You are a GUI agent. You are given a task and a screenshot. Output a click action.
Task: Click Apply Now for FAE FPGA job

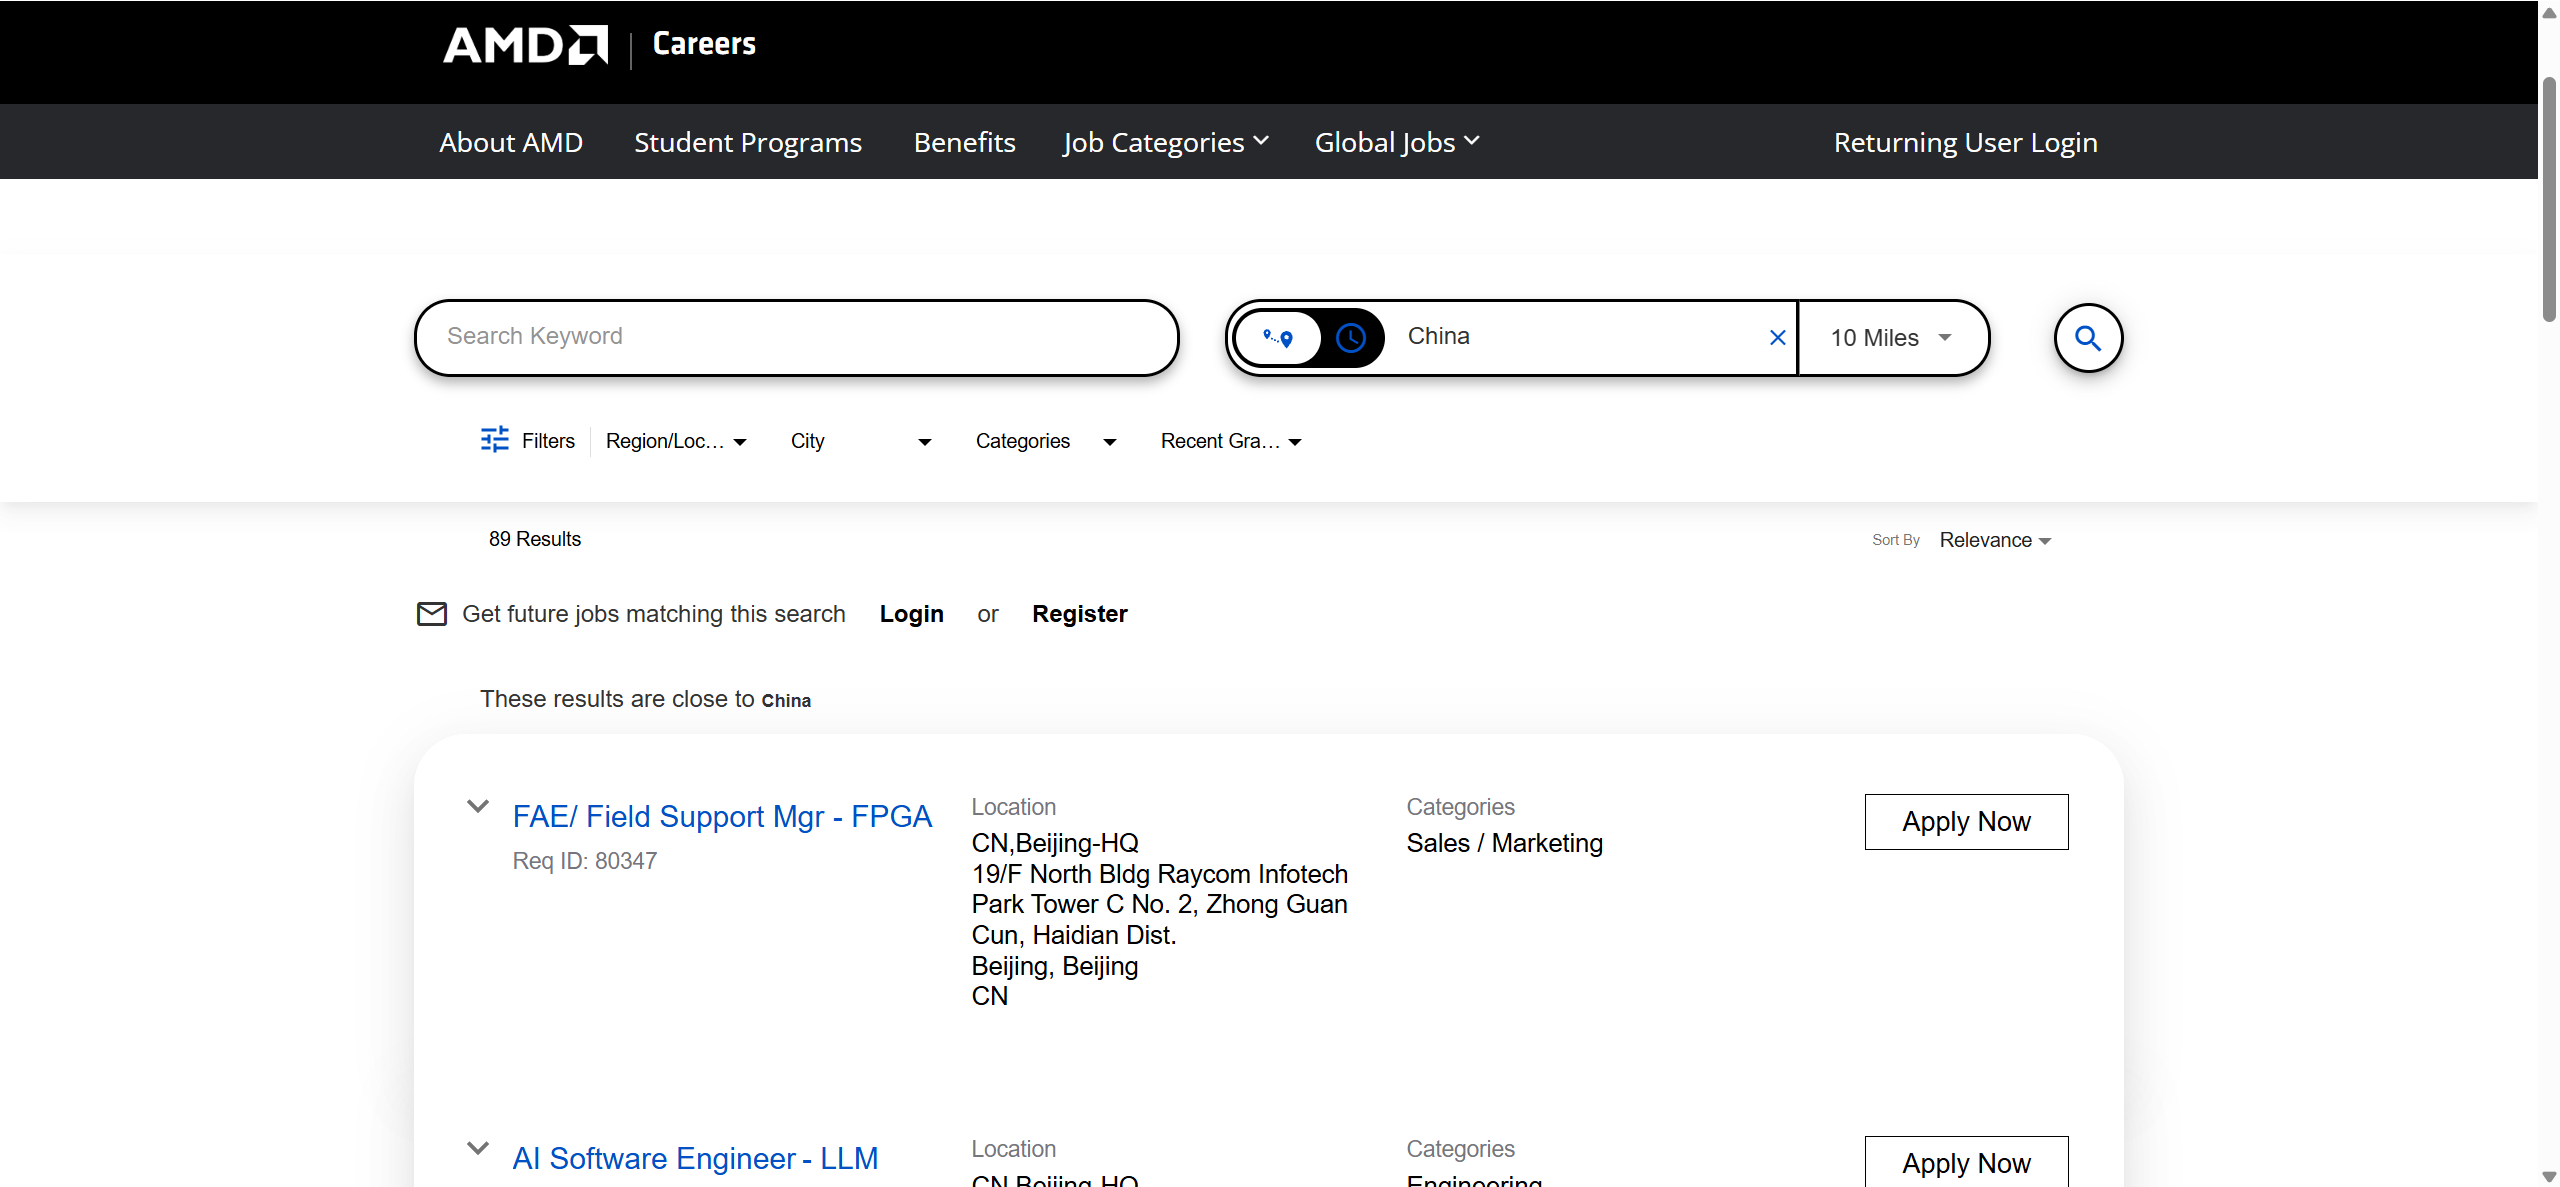pyautogui.click(x=1965, y=822)
